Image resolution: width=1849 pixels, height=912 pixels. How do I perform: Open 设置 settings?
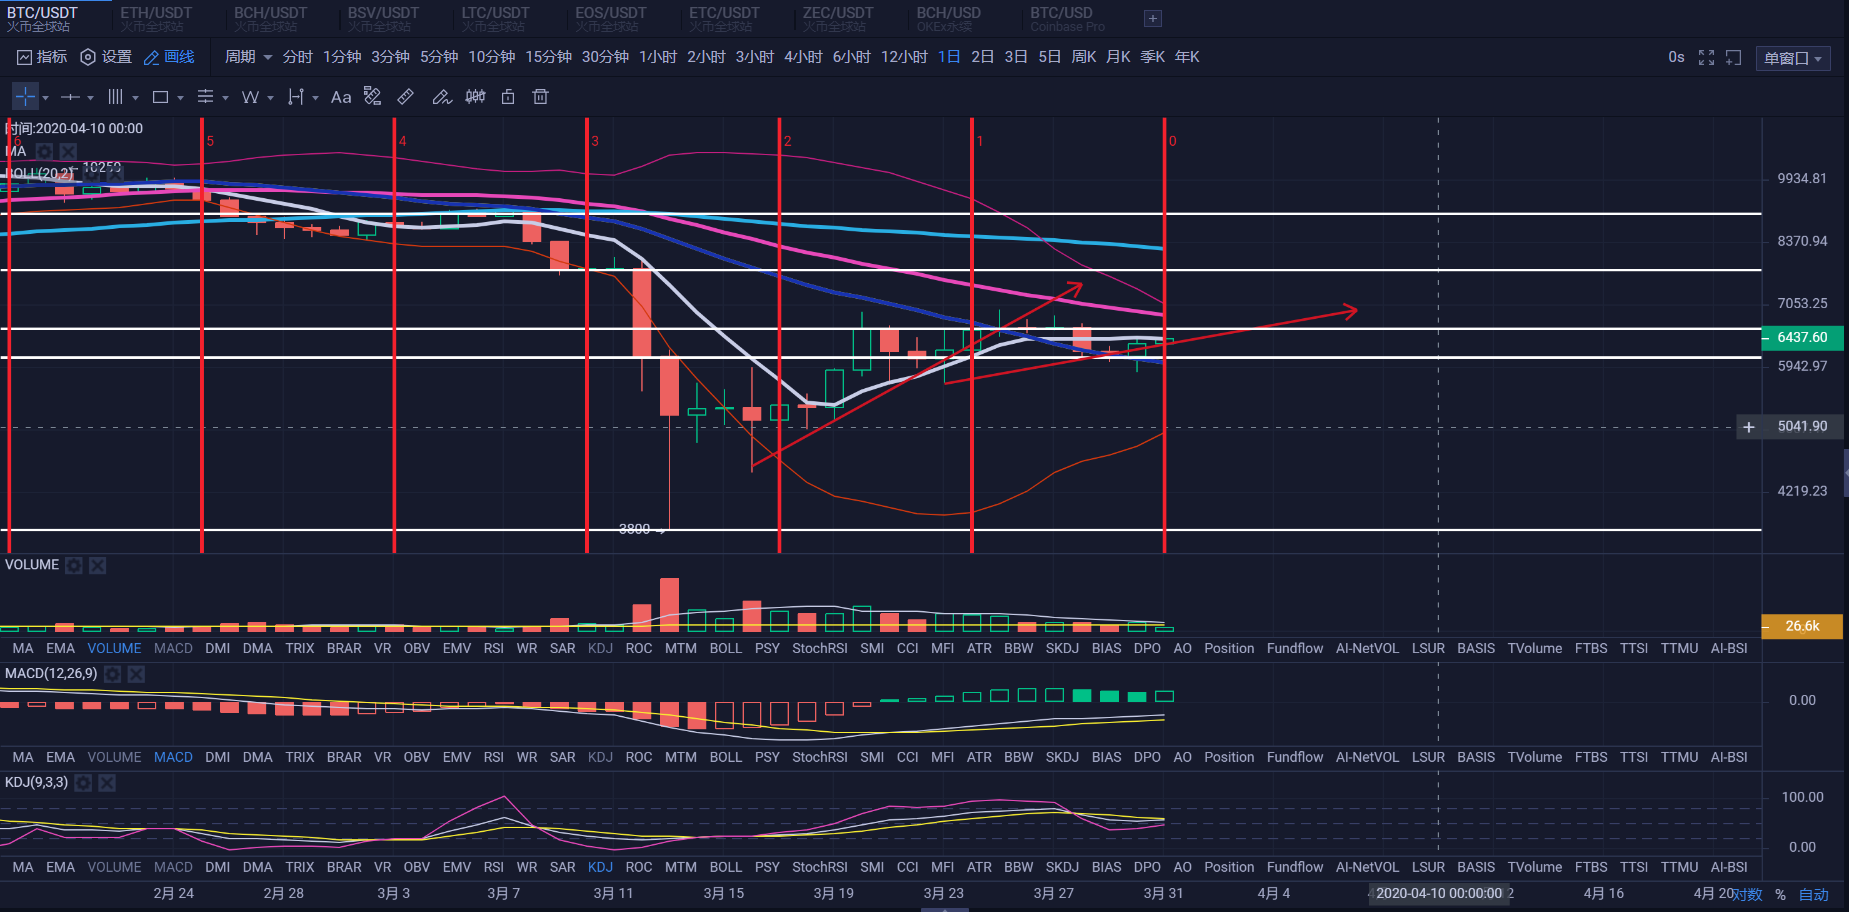106,57
